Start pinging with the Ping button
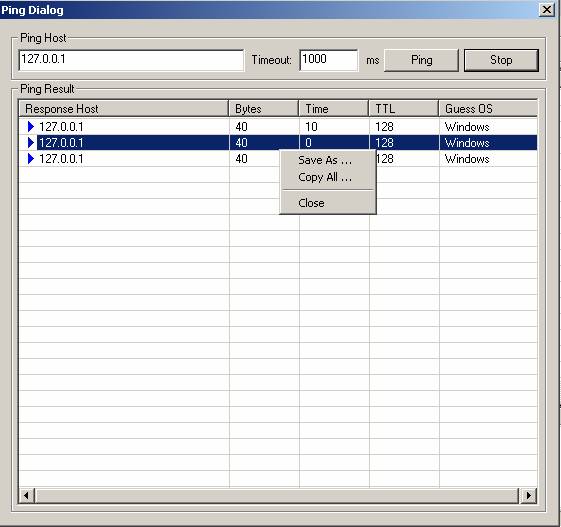The height and width of the screenshot is (527, 561). tap(421, 60)
